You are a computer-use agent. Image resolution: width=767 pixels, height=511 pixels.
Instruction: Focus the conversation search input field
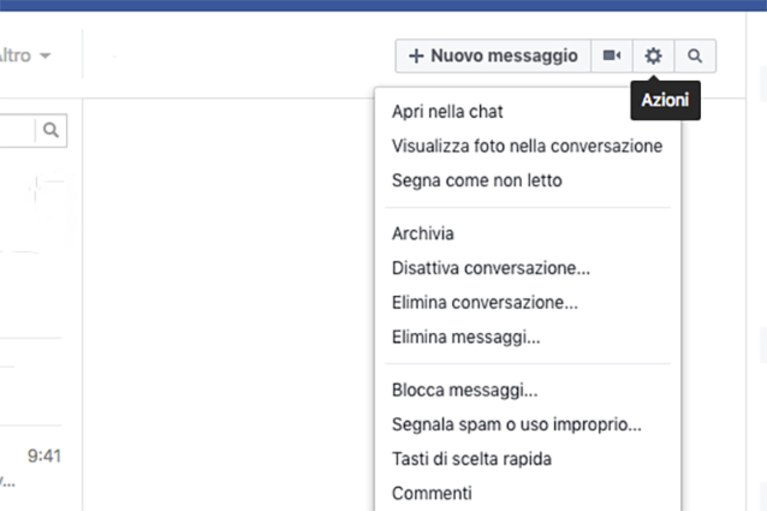17,131
